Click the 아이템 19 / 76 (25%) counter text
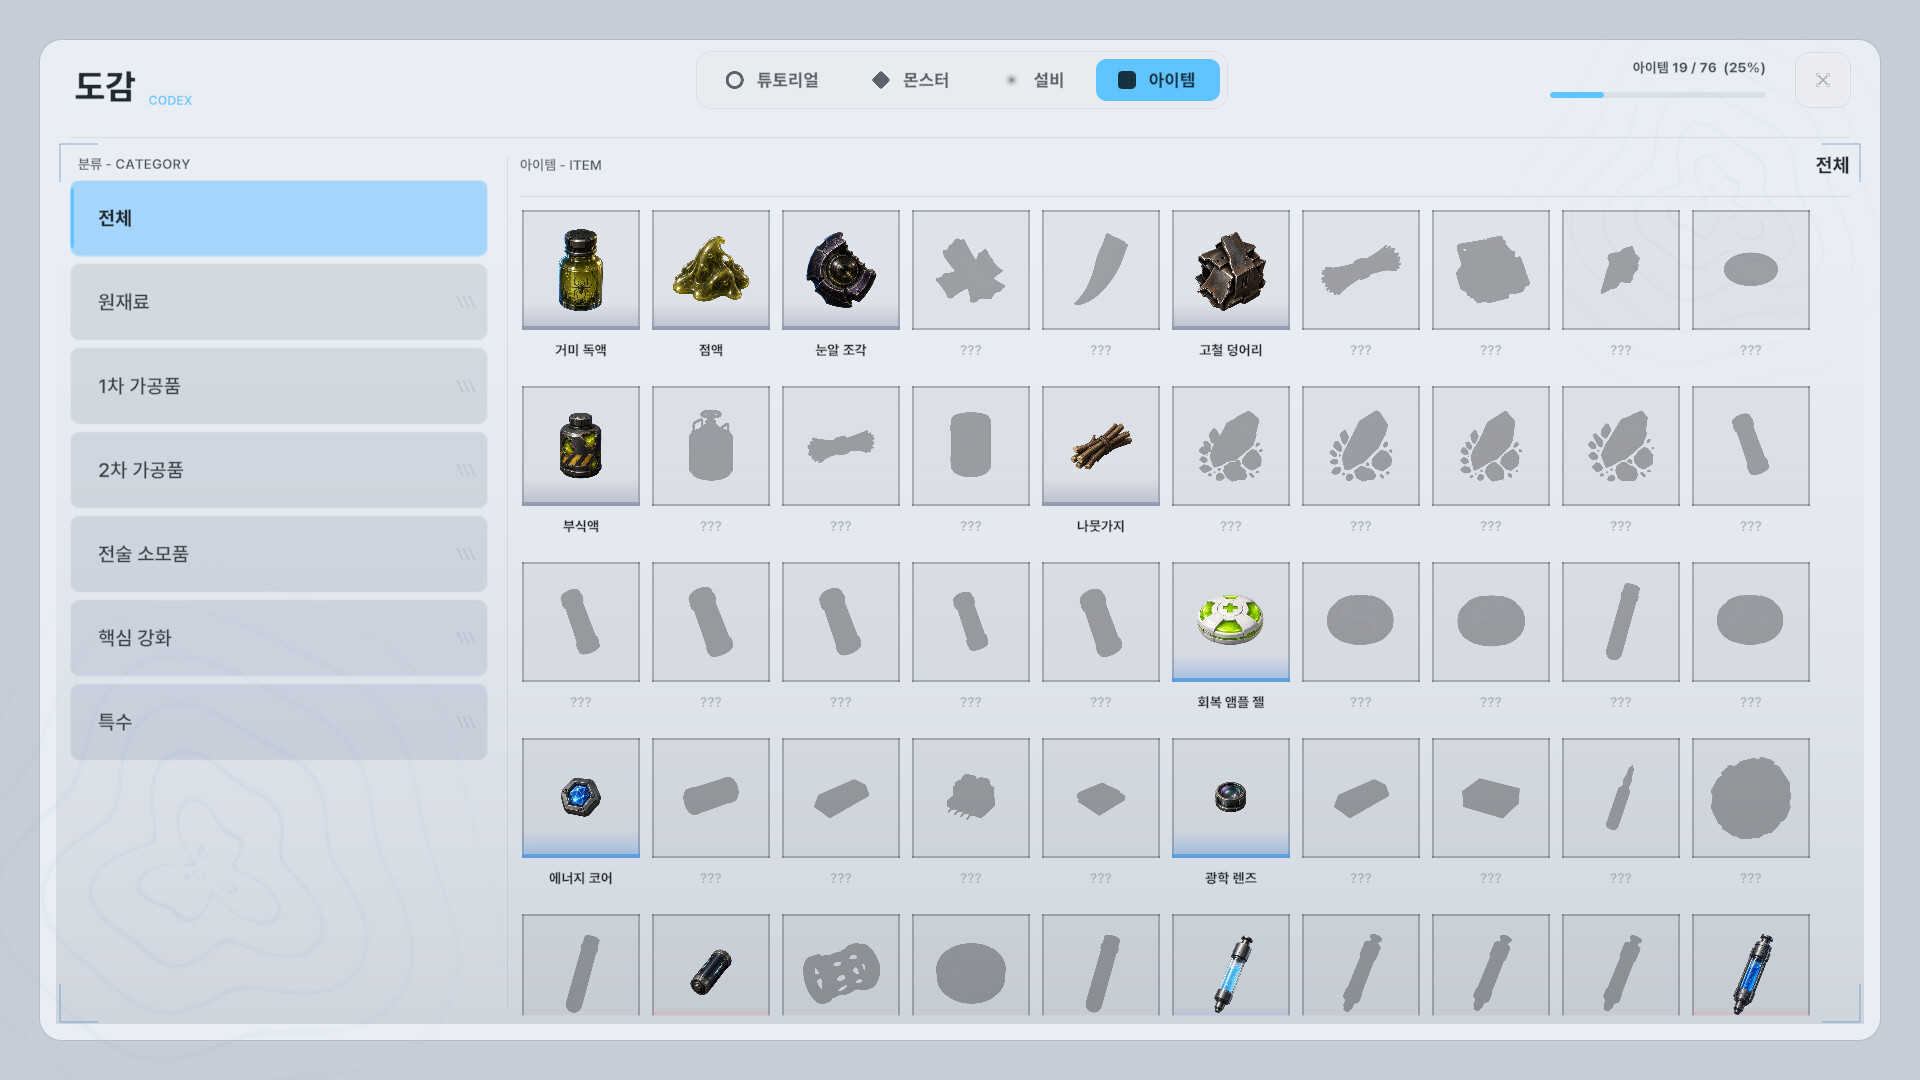The height and width of the screenshot is (1080, 1920). (1699, 68)
